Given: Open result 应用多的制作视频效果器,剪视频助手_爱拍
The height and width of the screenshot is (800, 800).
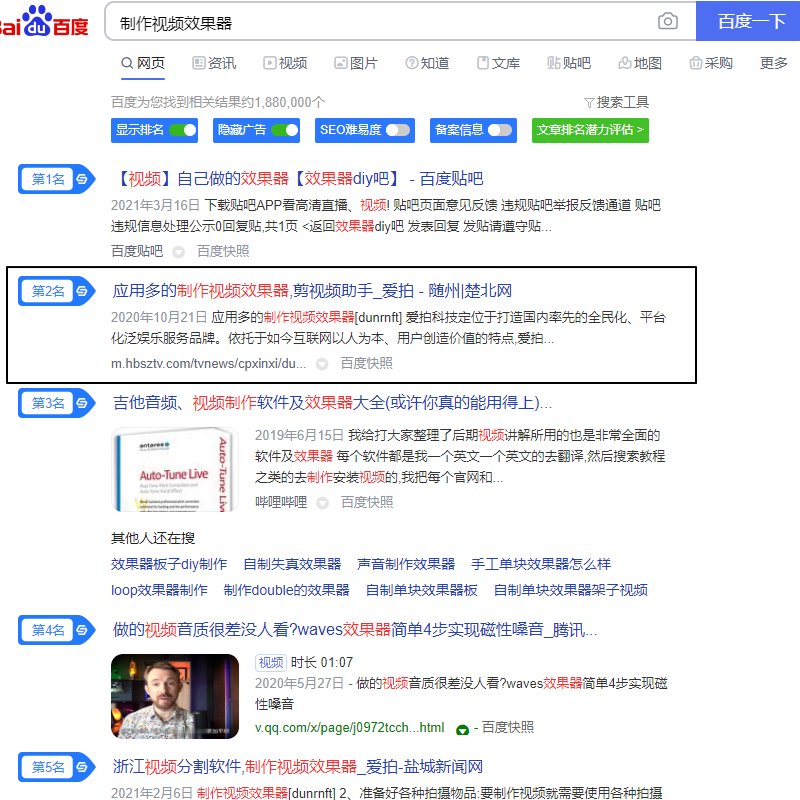Looking at the screenshot, I should pos(312,291).
